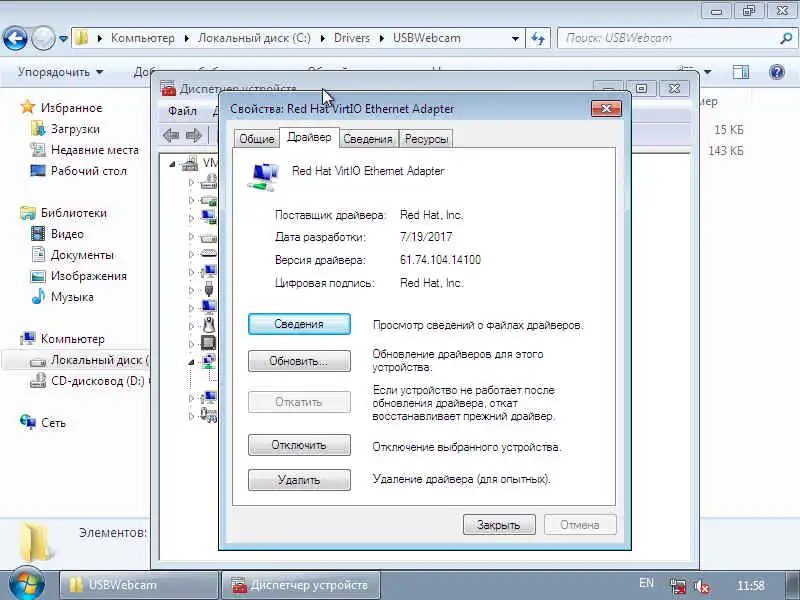Click back arrow in Device Manager toolbar
The image size is (800, 600).
[x=171, y=135]
